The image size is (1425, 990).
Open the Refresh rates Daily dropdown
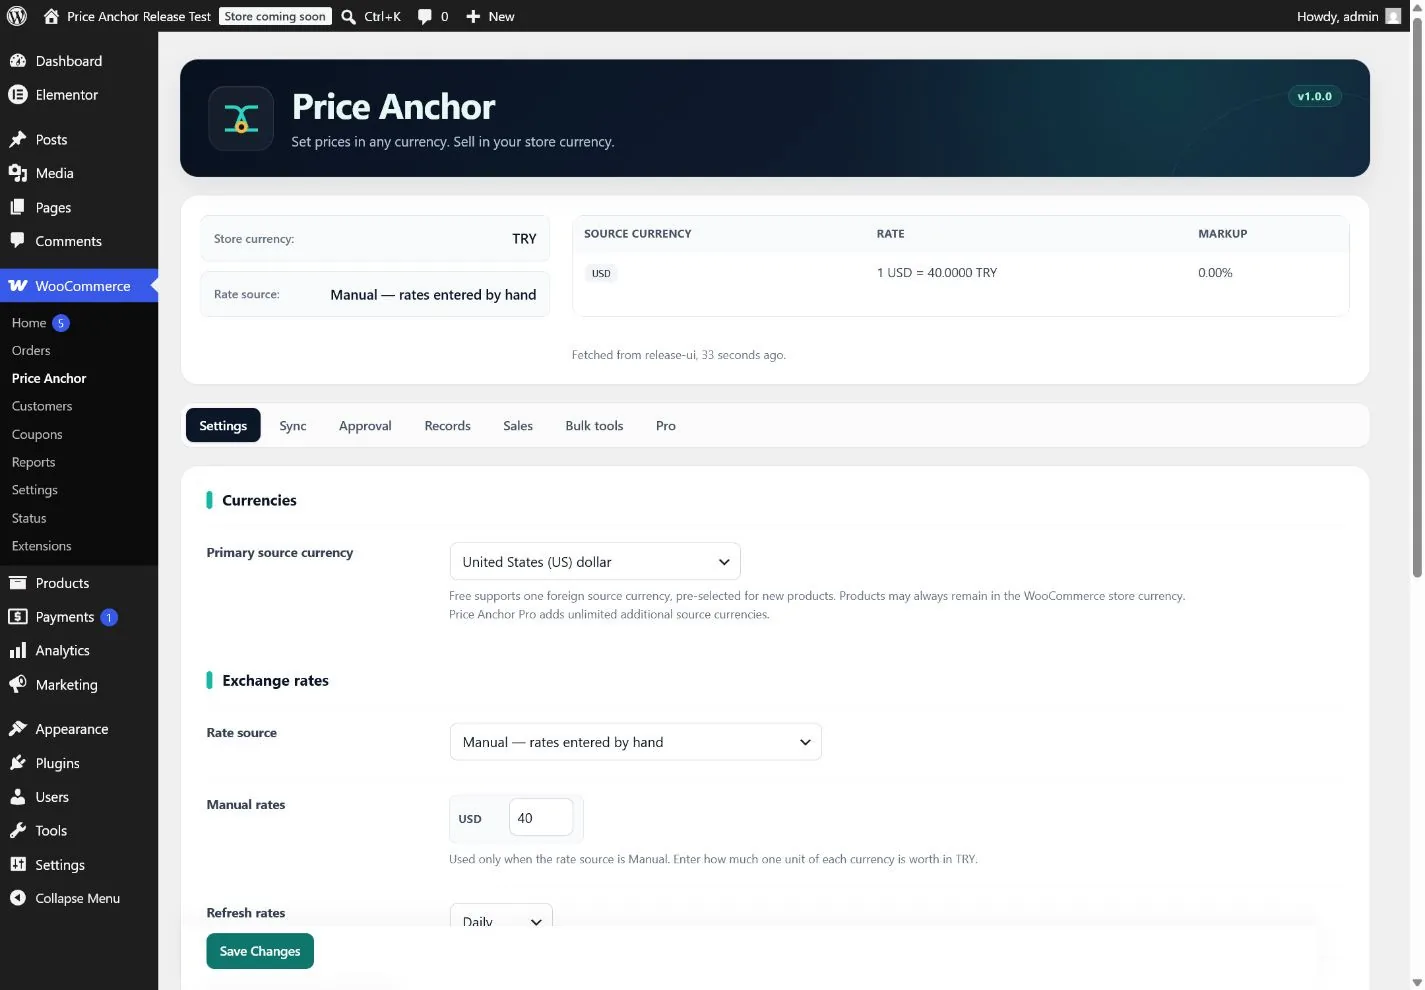[x=501, y=918]
